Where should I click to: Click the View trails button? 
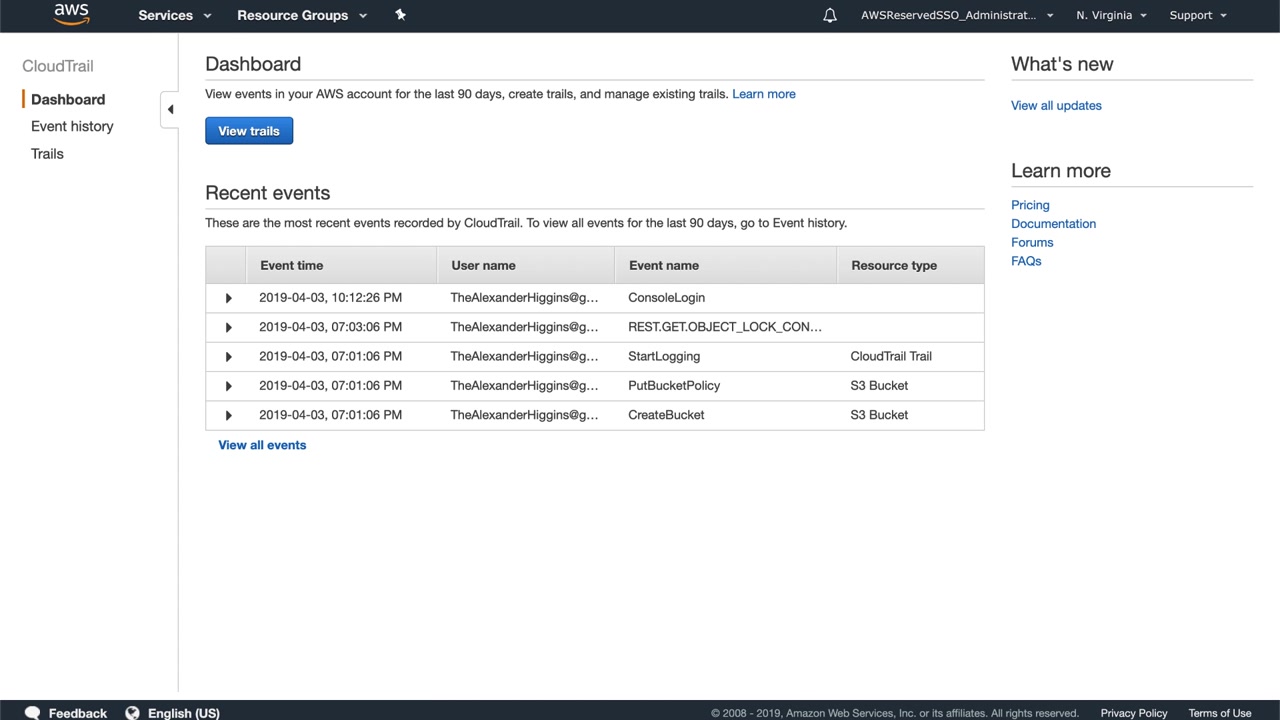(x=249, y=131)
